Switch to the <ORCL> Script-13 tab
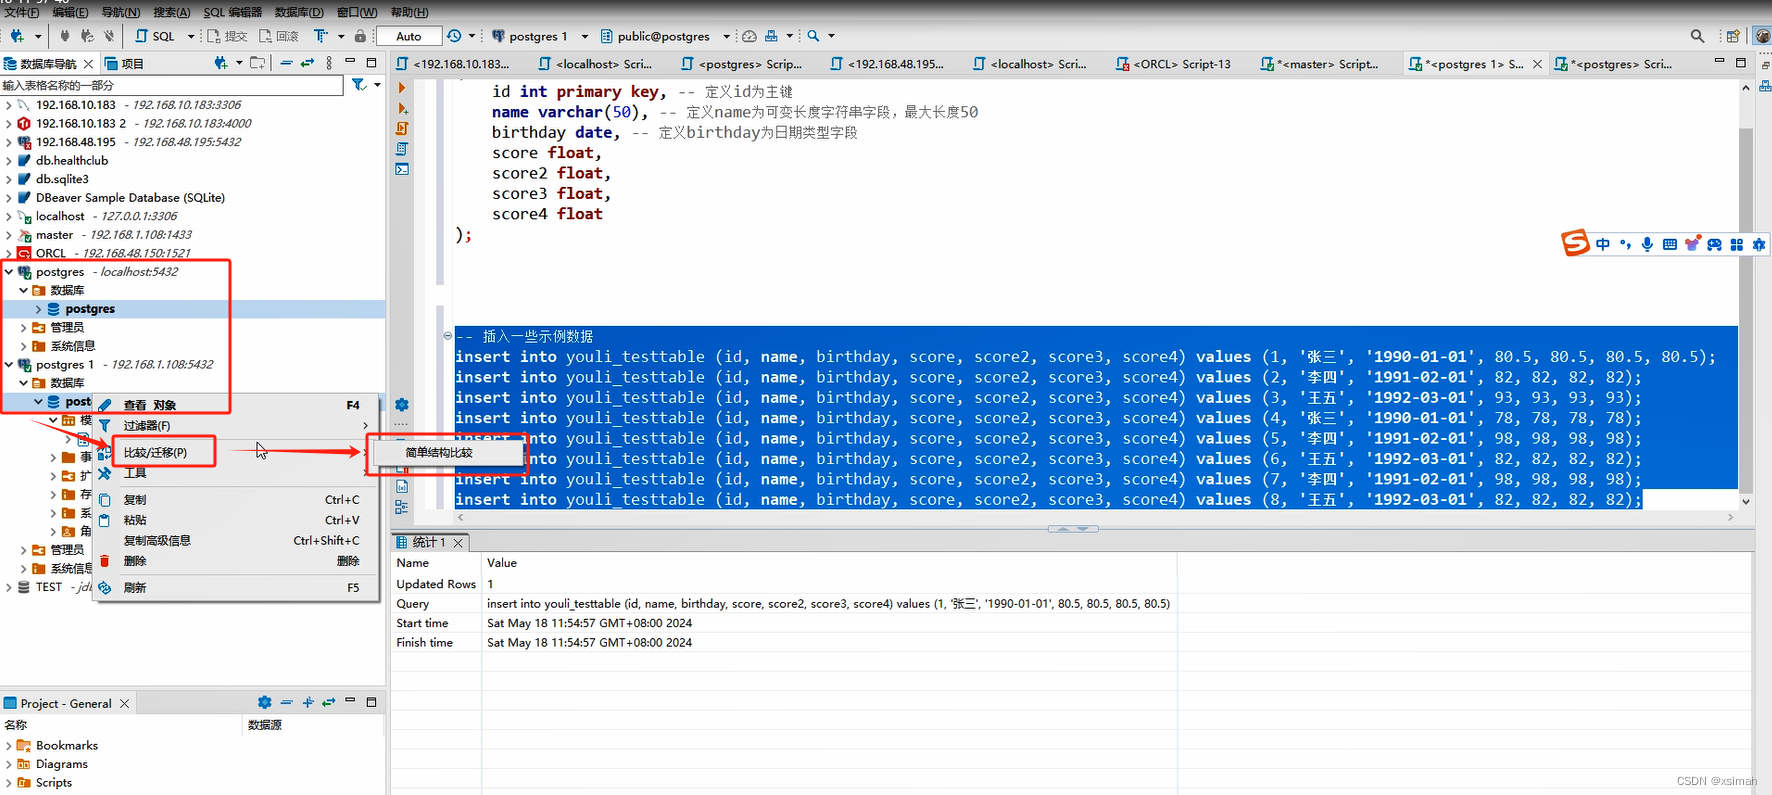 1174,64
